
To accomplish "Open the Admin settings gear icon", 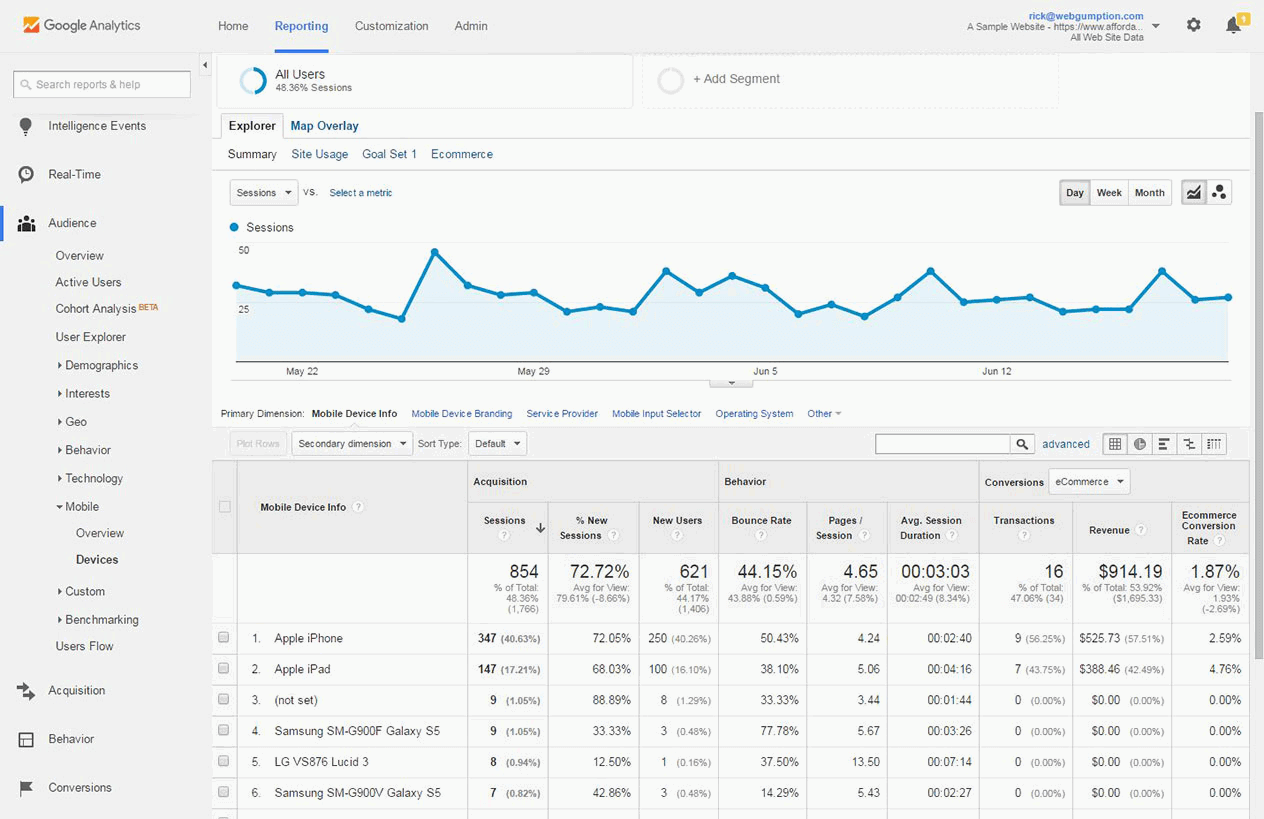I will tap(1193, 25).
